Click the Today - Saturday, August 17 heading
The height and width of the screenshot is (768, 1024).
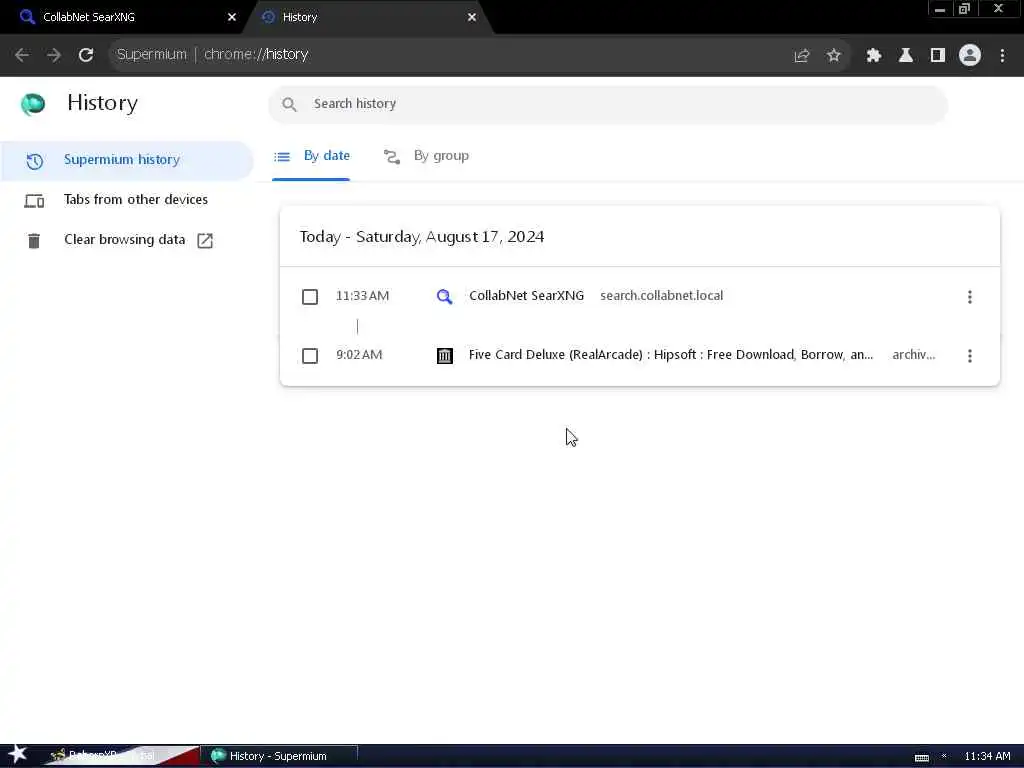pyautogui.click(x=422, y=236)
